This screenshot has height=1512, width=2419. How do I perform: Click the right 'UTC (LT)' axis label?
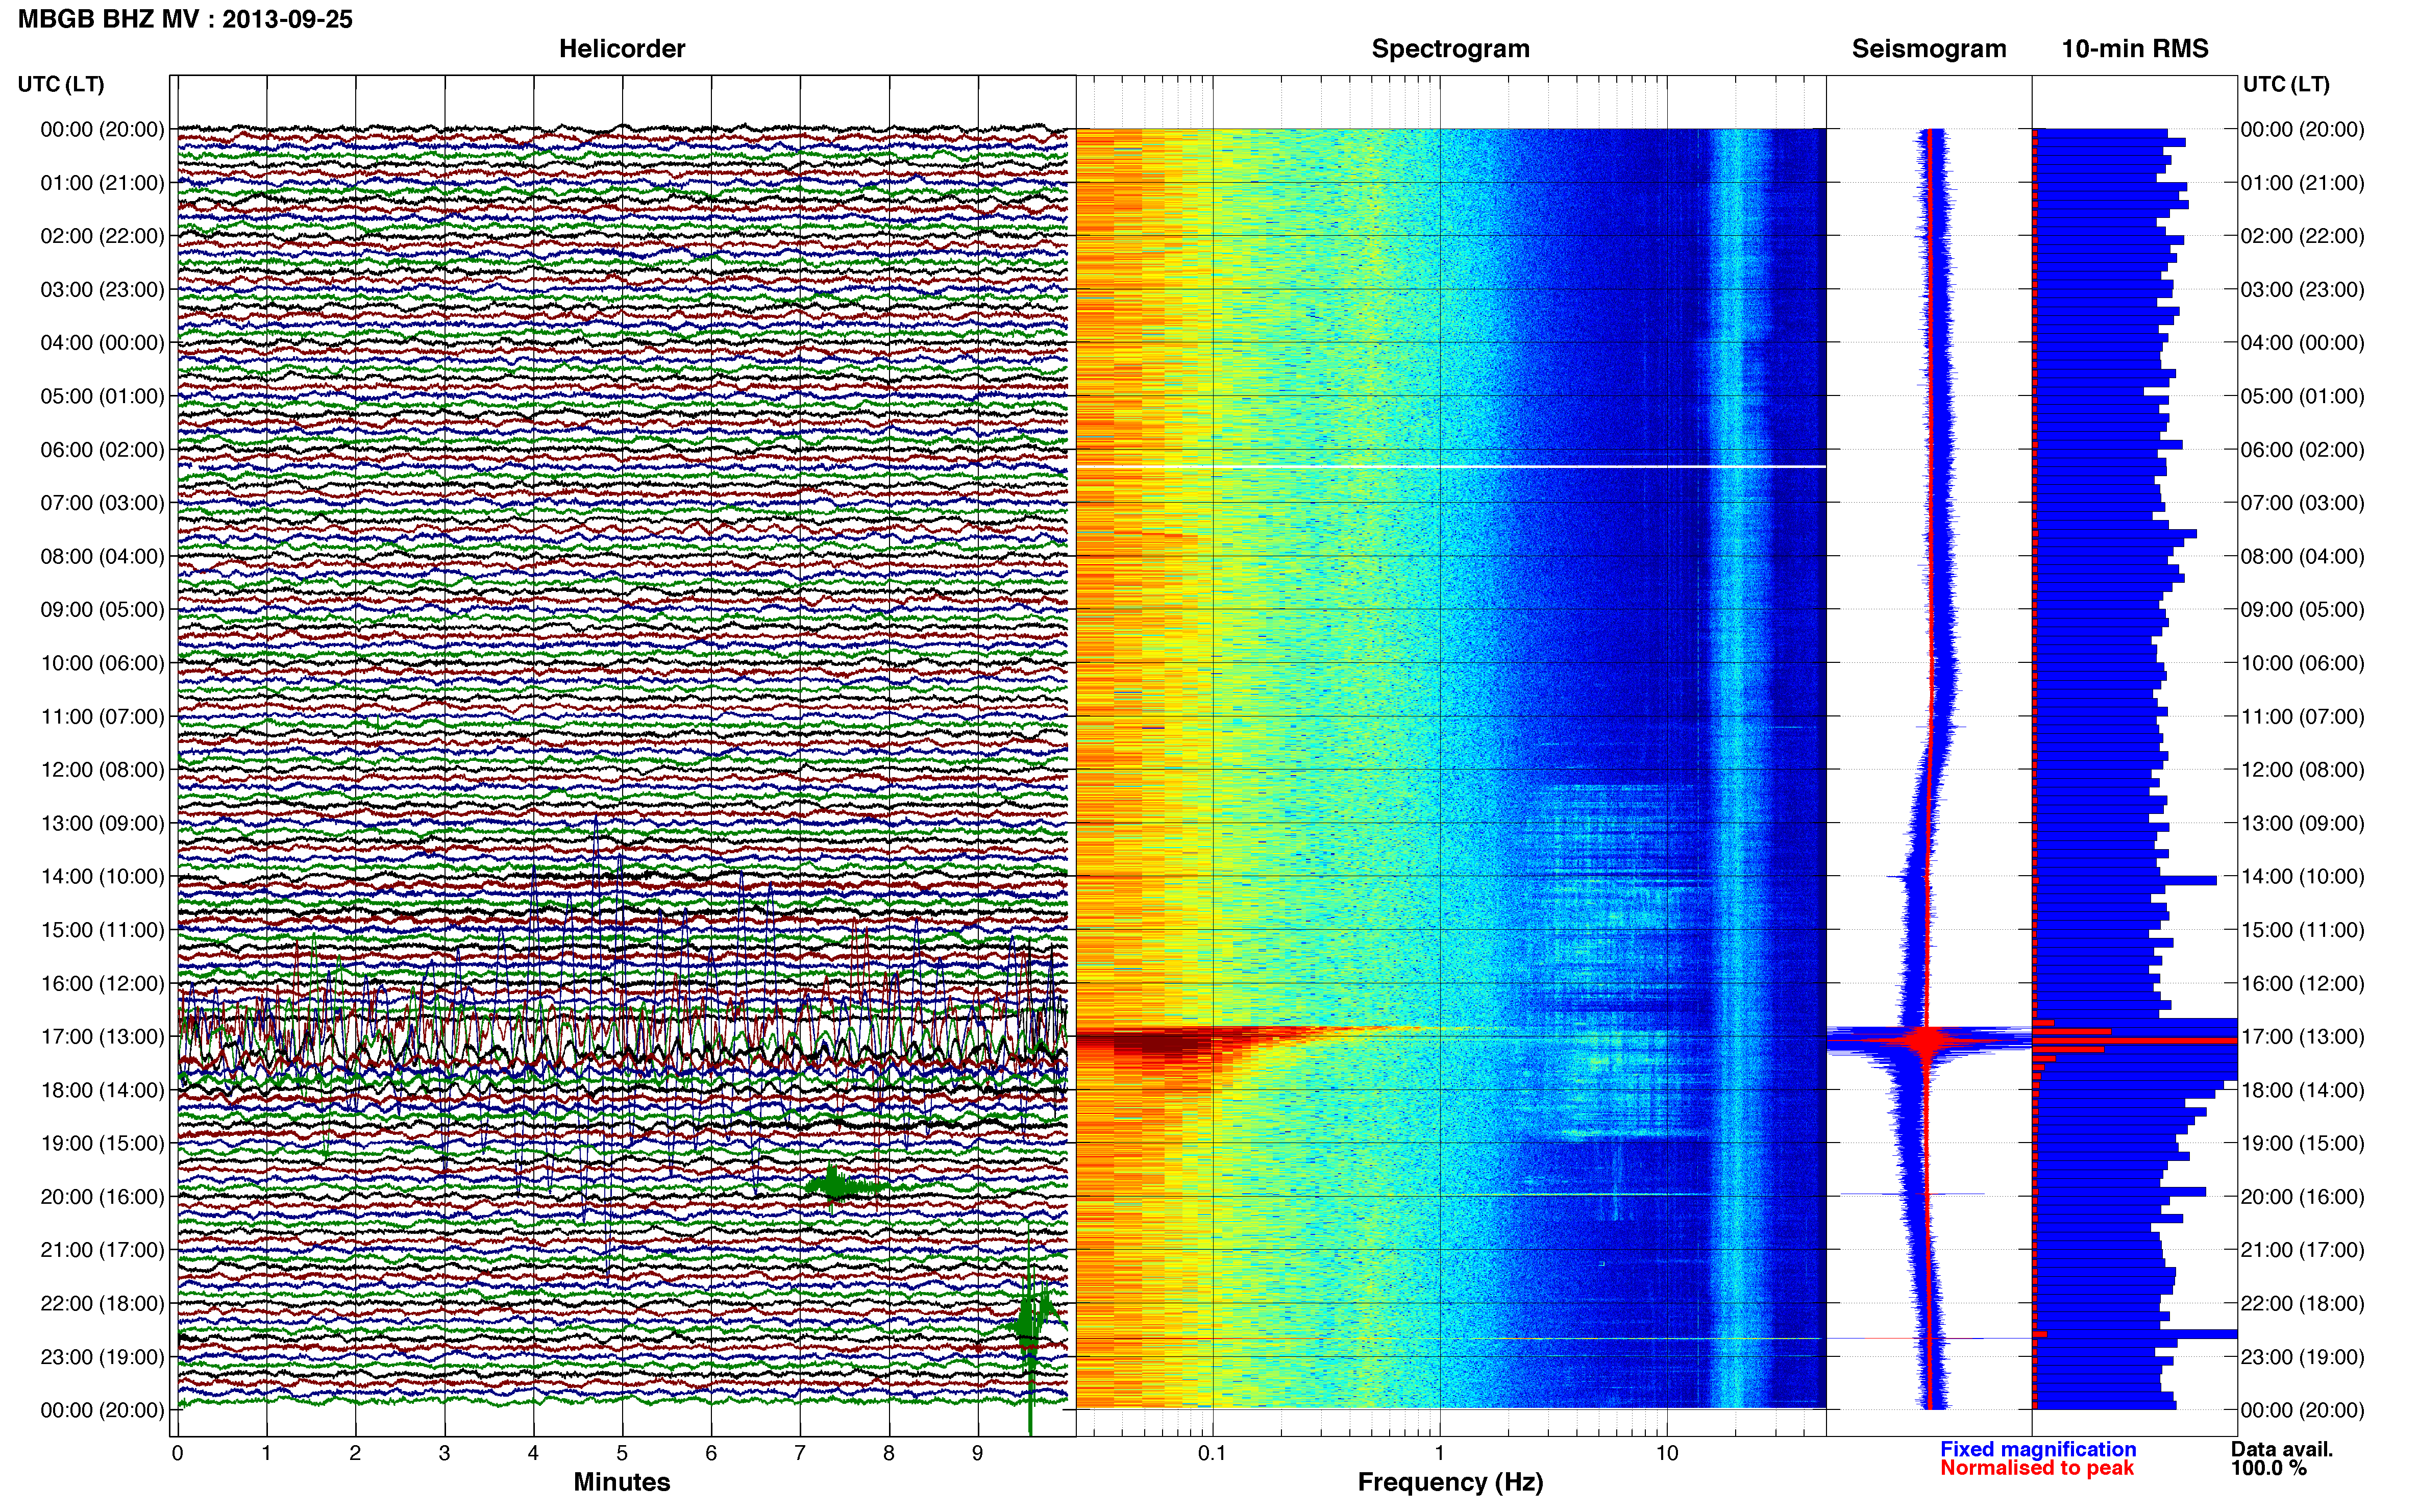click(x=2286, y=84)
